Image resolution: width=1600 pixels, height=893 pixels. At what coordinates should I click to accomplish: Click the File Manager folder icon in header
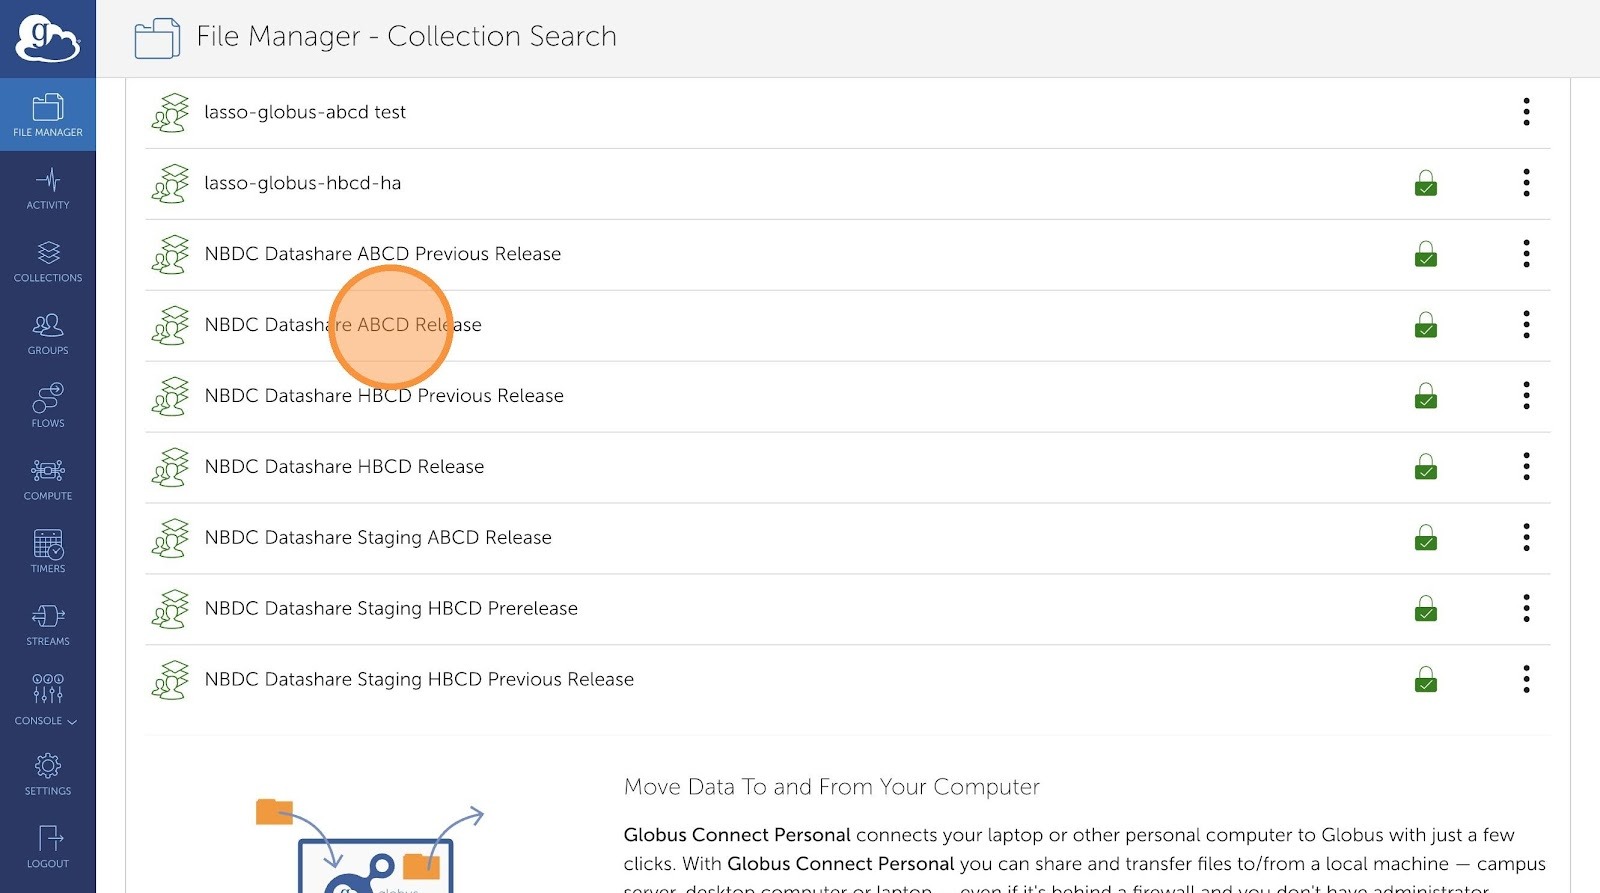click(157, 38)
